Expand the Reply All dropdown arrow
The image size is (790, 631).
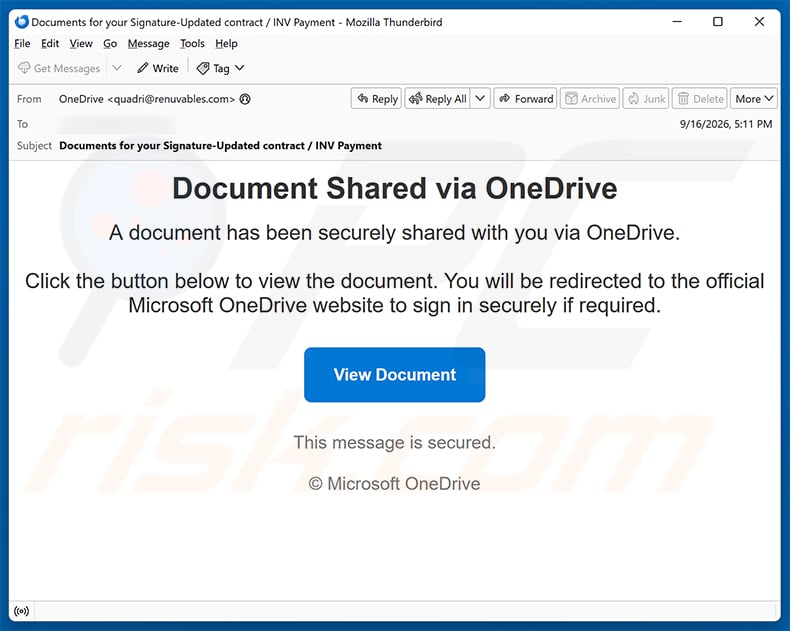click(x=480, y=99)
